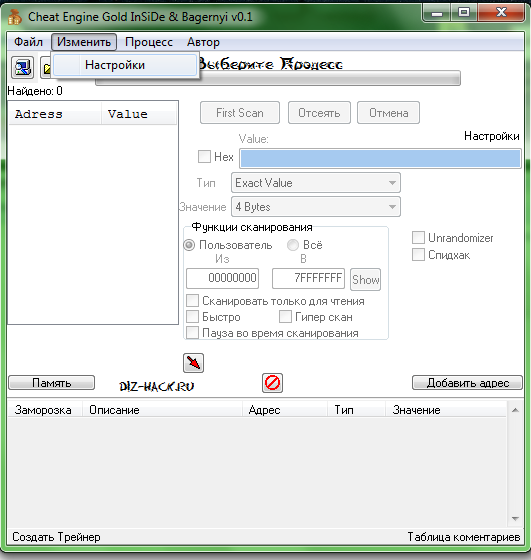
Task: Click the First Scan button
Action: [x=240, y=113]
